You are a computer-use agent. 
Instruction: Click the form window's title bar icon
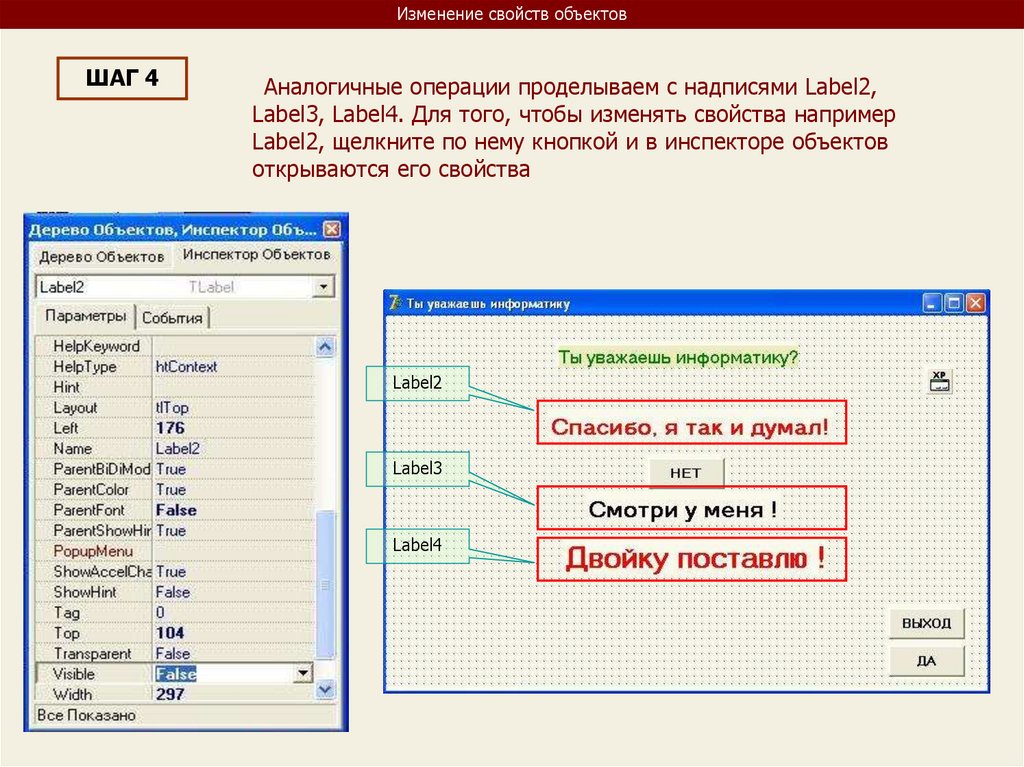point(394,302)
